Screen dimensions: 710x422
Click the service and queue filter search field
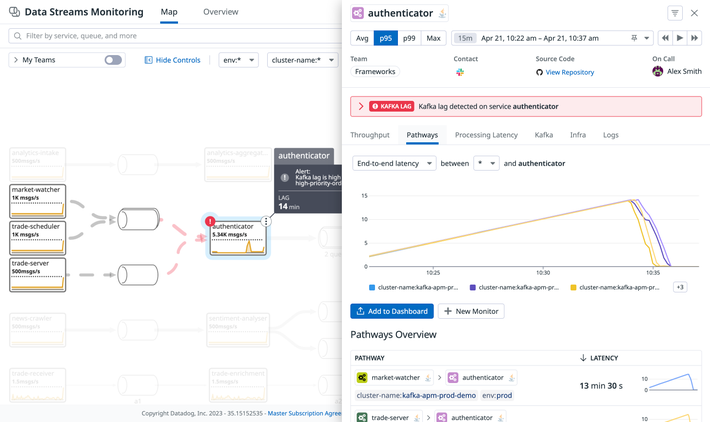(170, 36)
